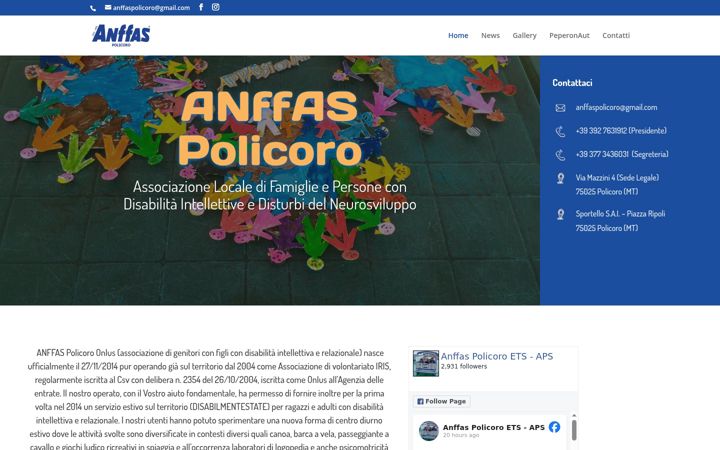Click the mail icon in Contattaci panel
The image size is (720, 450).
pos(560,108)
